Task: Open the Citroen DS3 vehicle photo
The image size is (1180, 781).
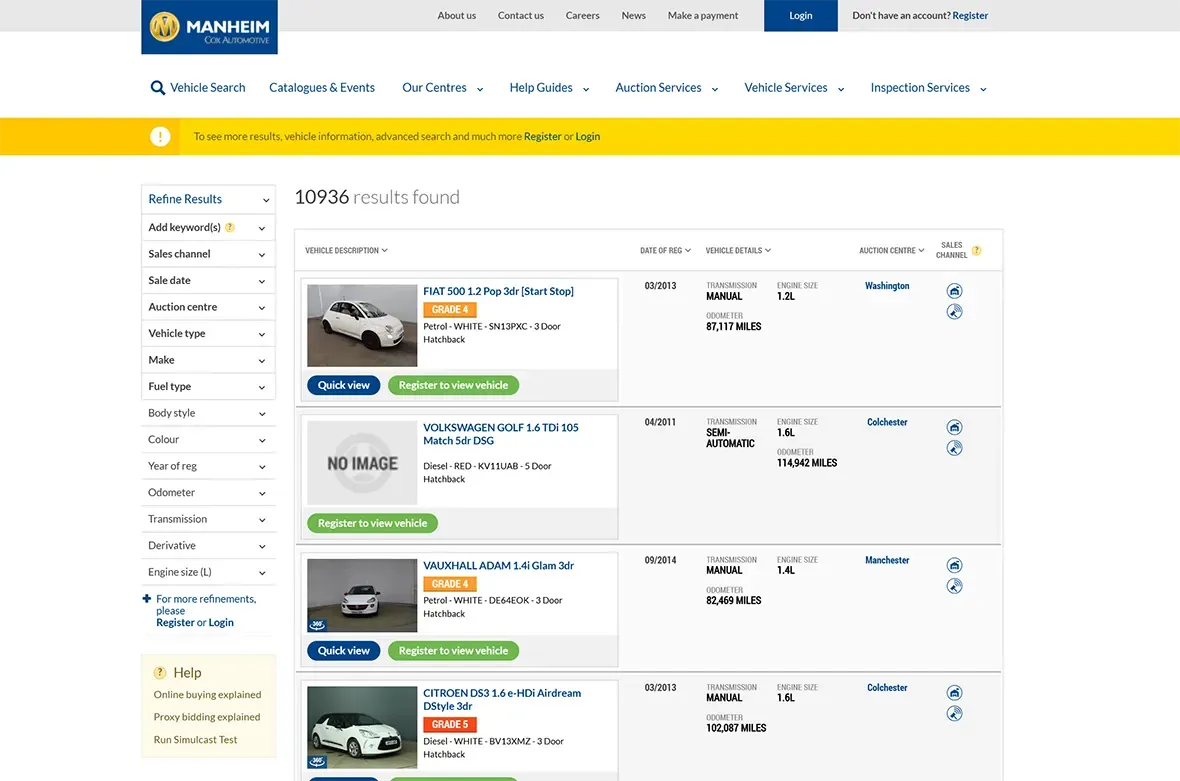Action: 362,728
